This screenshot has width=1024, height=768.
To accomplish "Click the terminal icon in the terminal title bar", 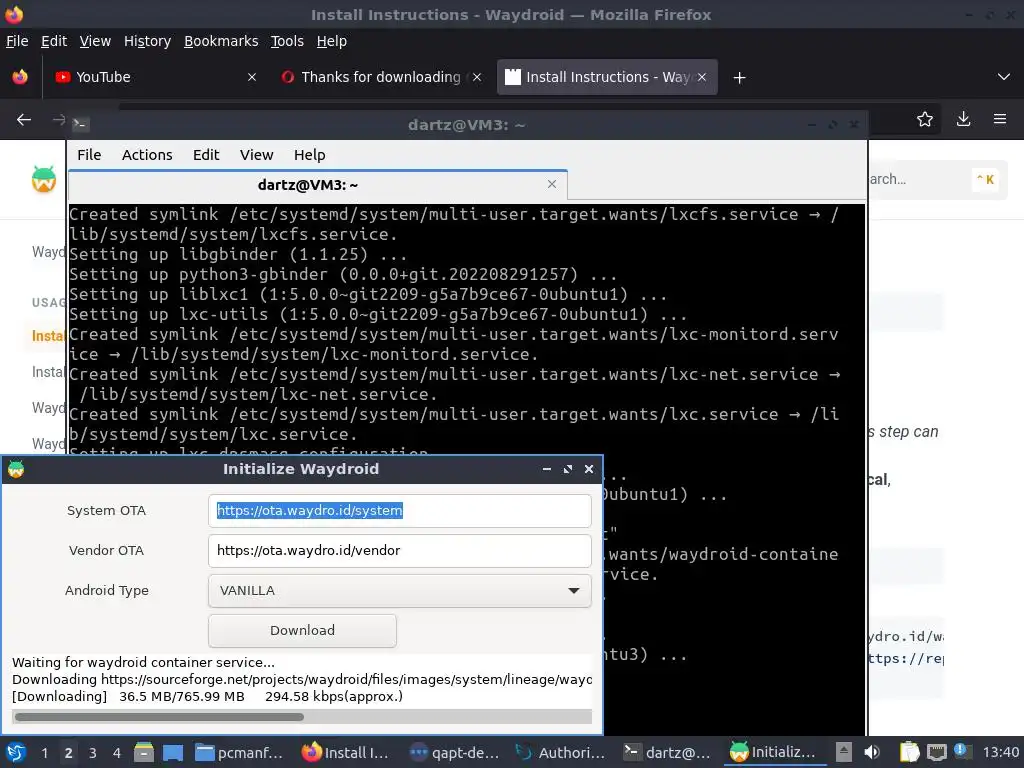I will [x=80, y=123].
